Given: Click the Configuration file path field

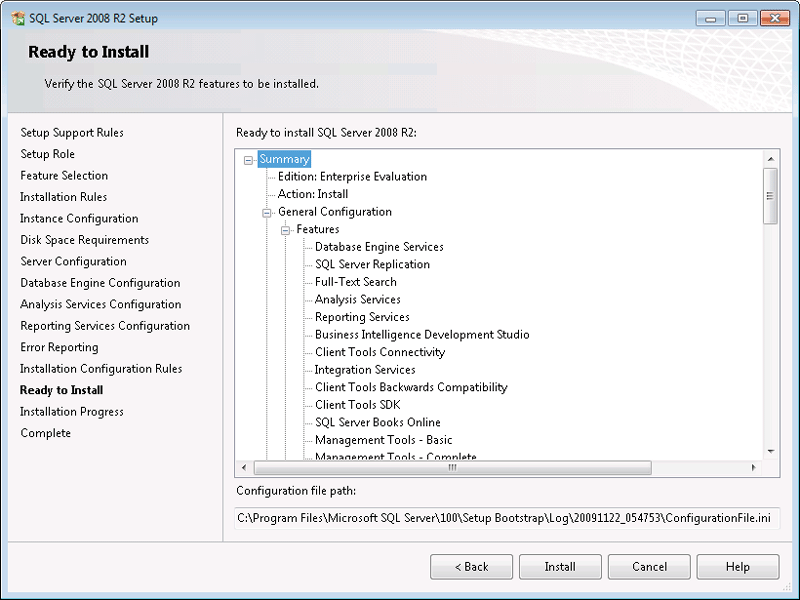Looking at the screenshot, I should [507, 518].
